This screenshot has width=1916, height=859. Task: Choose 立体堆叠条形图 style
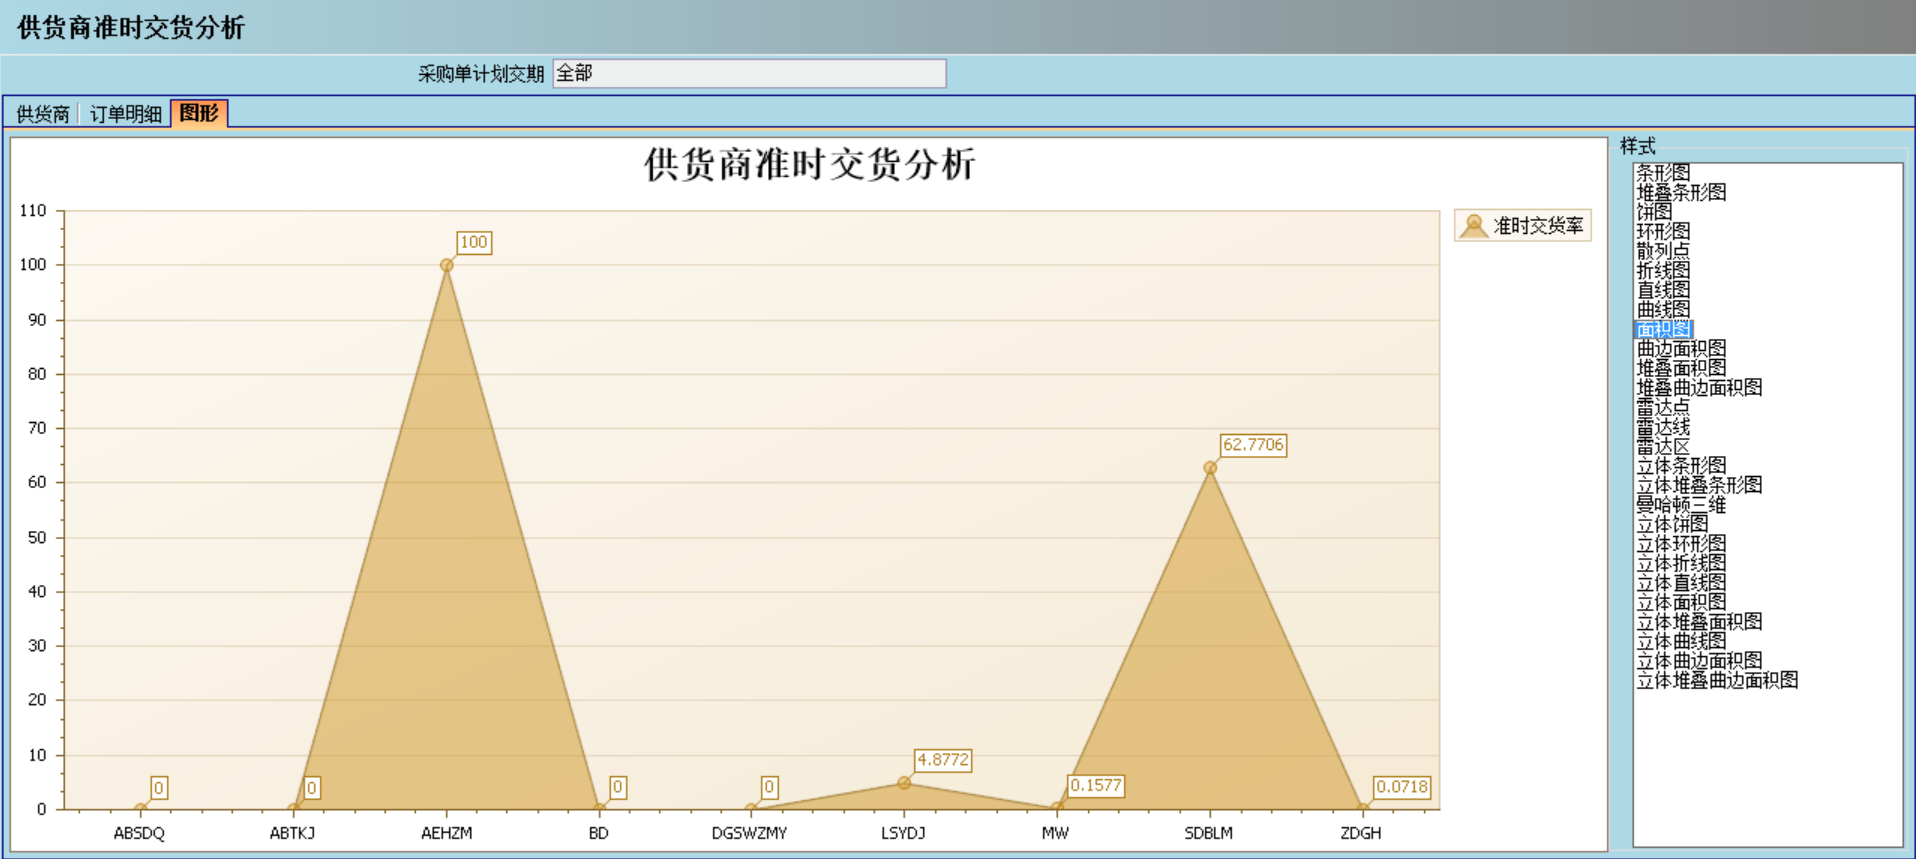pyautogui.click(x=1699, y=485)
